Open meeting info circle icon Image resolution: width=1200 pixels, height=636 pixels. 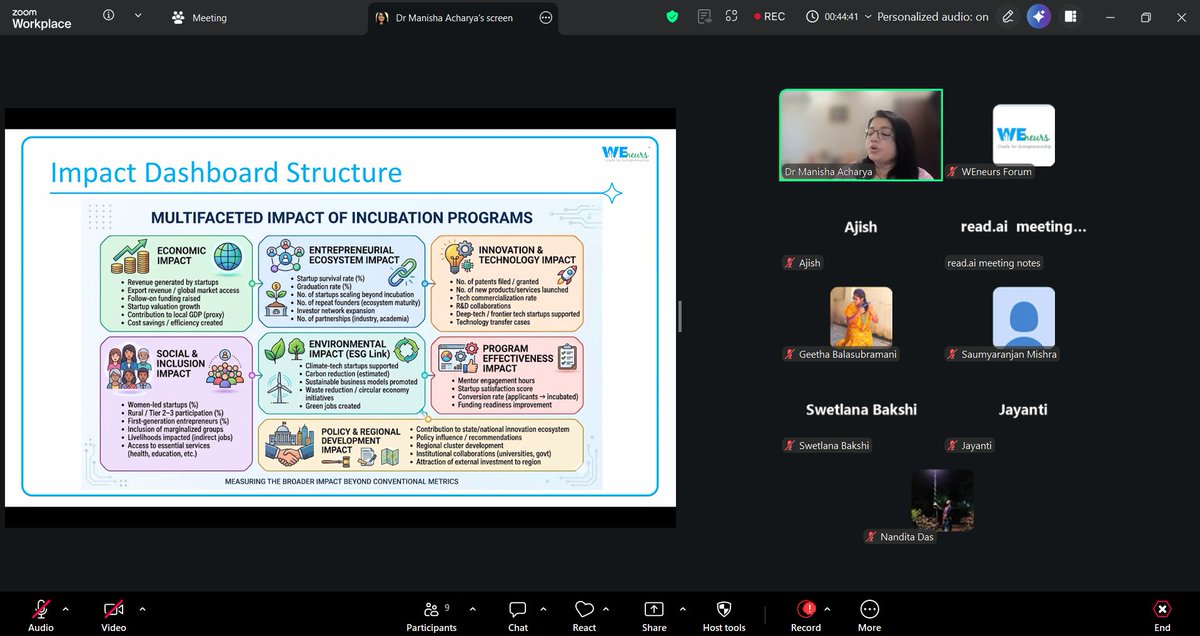tap(108, 16)
